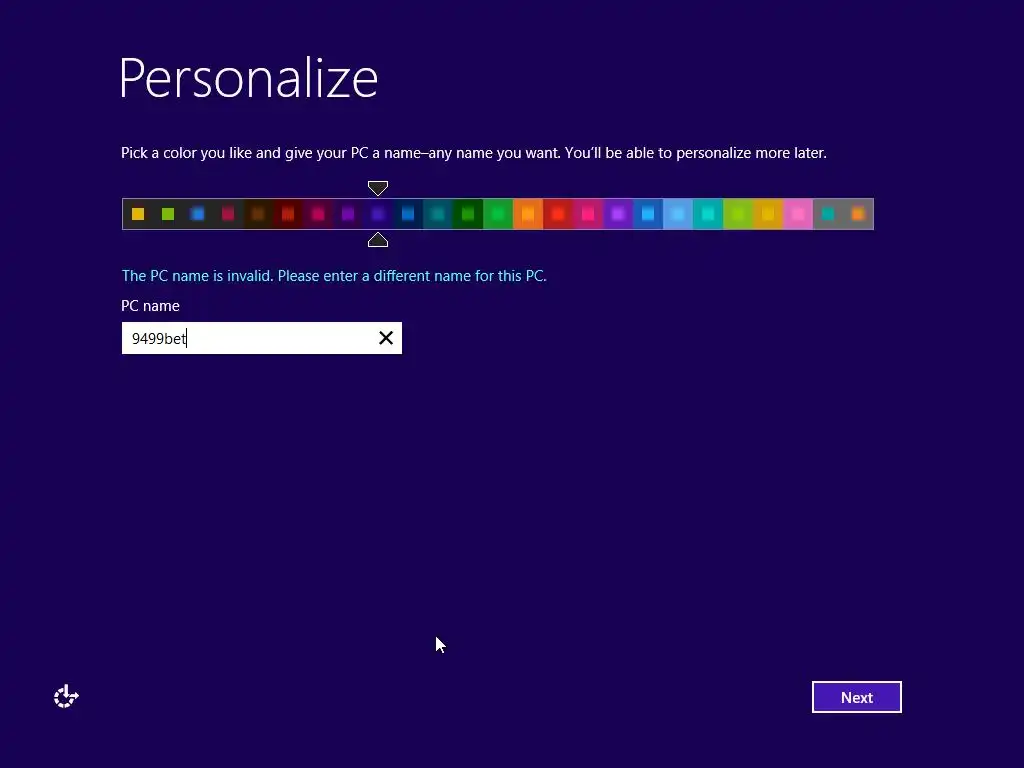
Task: Choose the hot pink-on-raspberry color swatch
Action: (588, 214)
